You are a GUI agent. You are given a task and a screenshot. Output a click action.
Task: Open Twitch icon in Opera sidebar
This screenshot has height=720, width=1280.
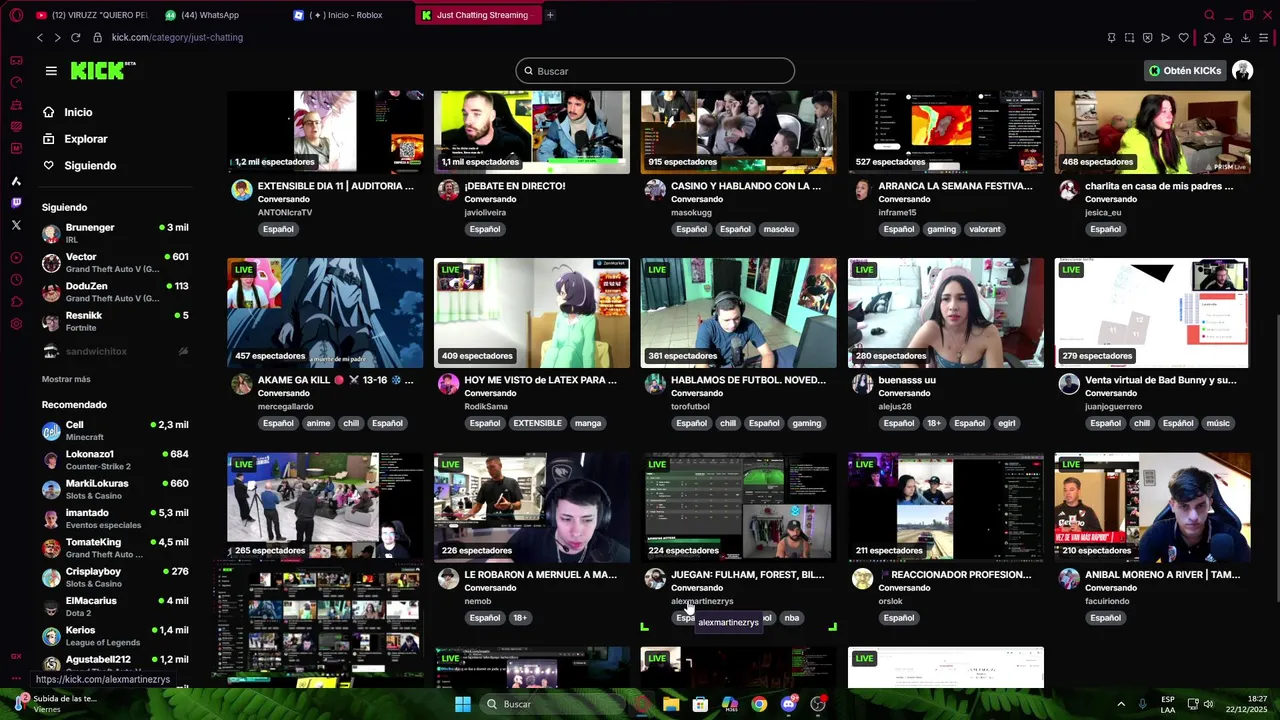coord(16,203)
